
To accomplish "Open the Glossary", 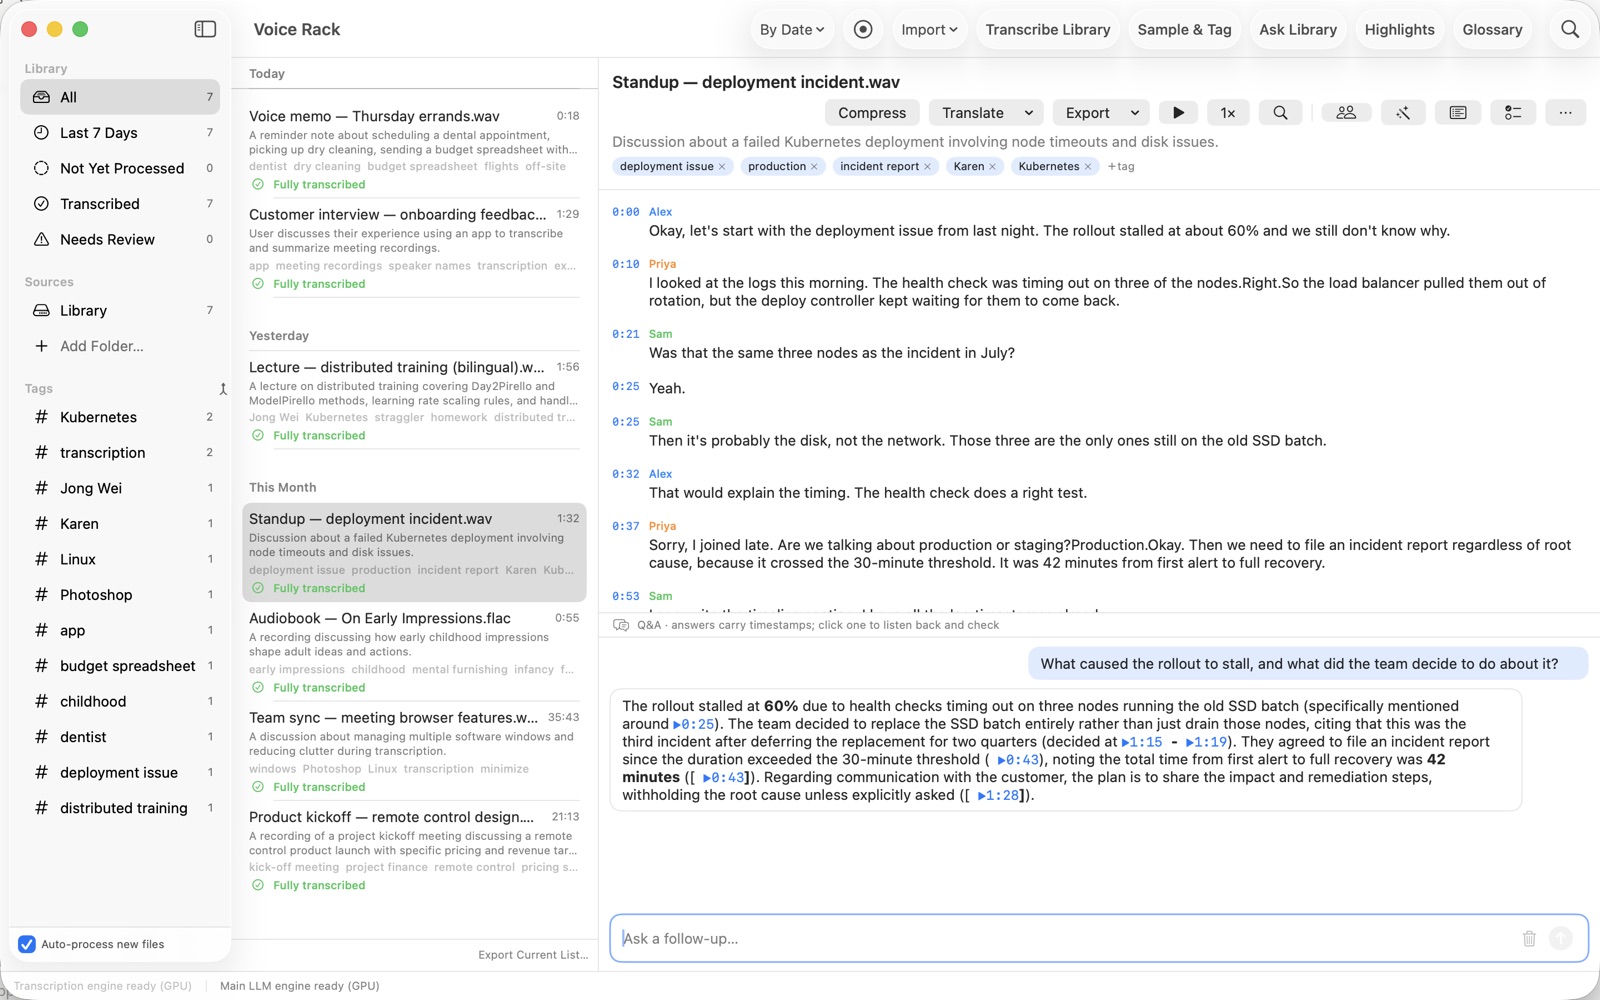I will [x=1492, y=30].
